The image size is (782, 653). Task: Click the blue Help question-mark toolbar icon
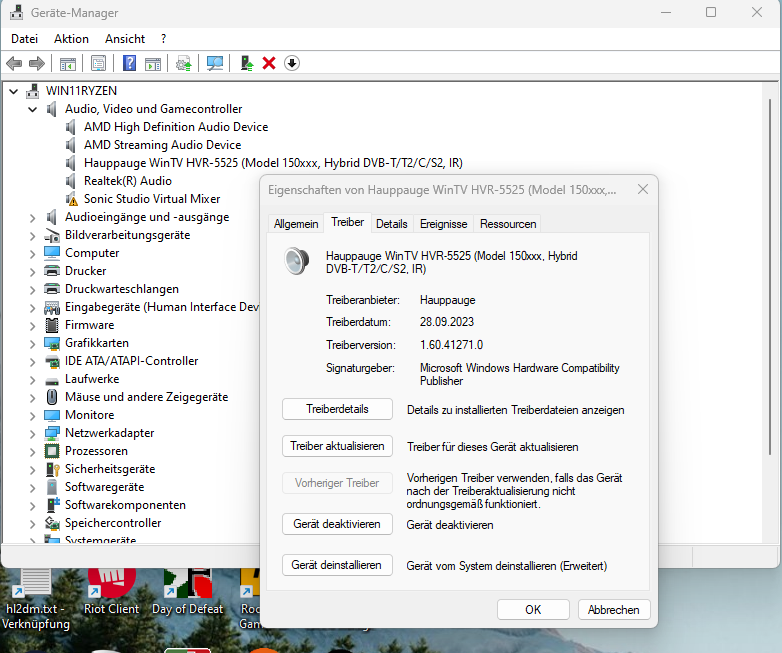(x=129, y=63)
